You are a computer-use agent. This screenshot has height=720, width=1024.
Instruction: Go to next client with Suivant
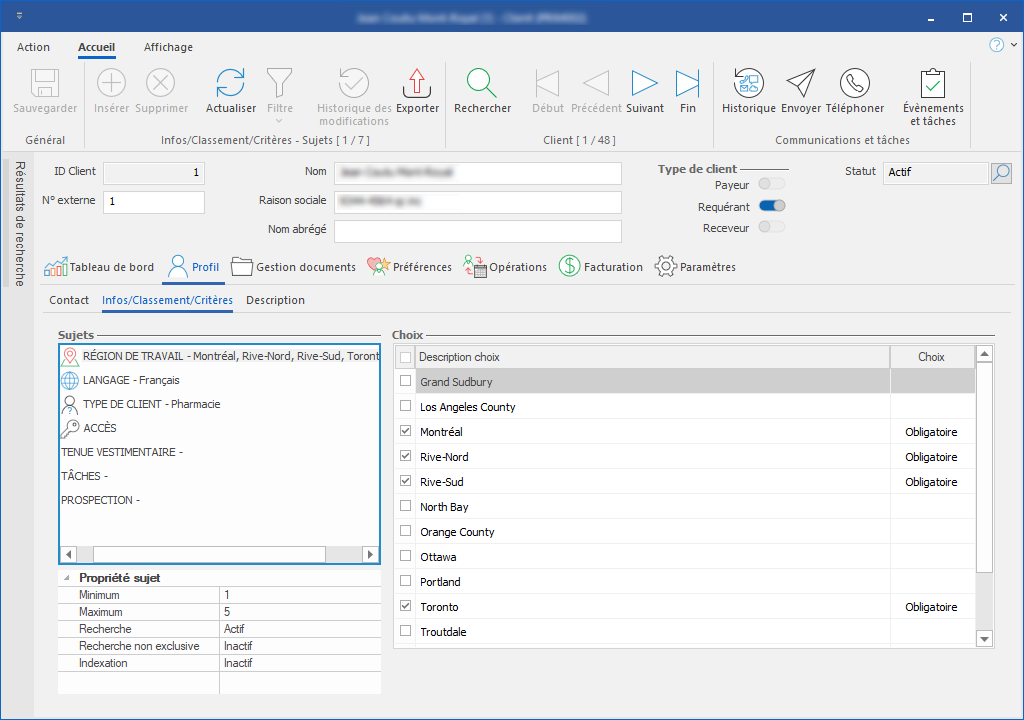click(644, 84)
